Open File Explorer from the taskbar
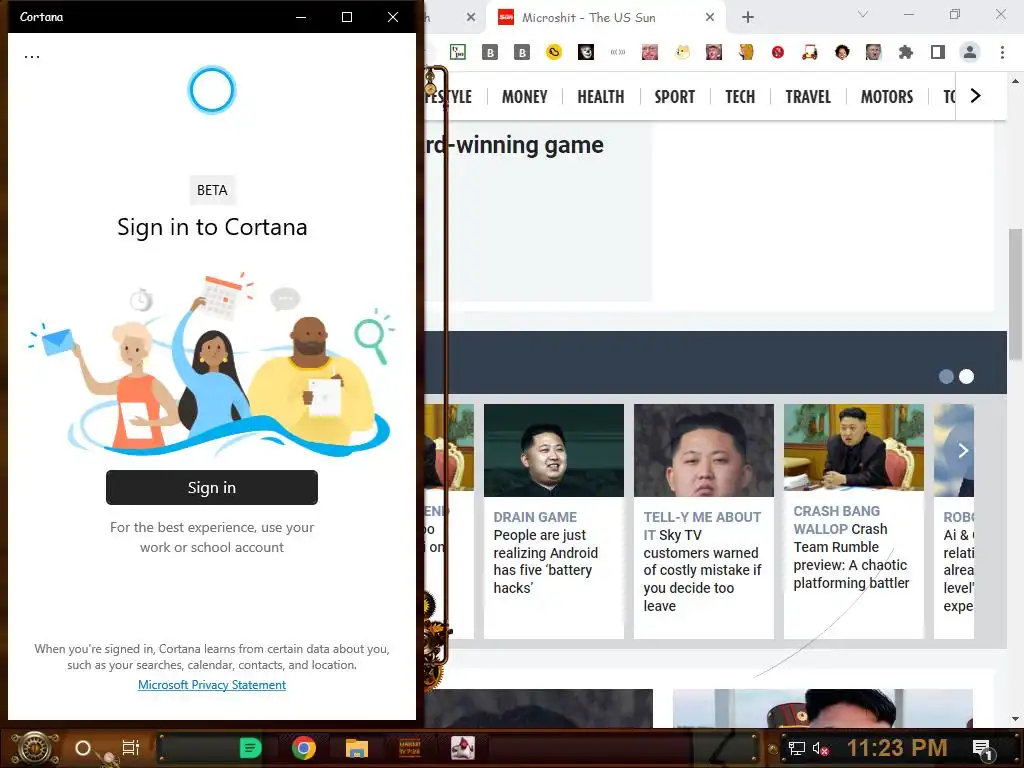Viewport: 1024px width, 768px height. (357, 748)
